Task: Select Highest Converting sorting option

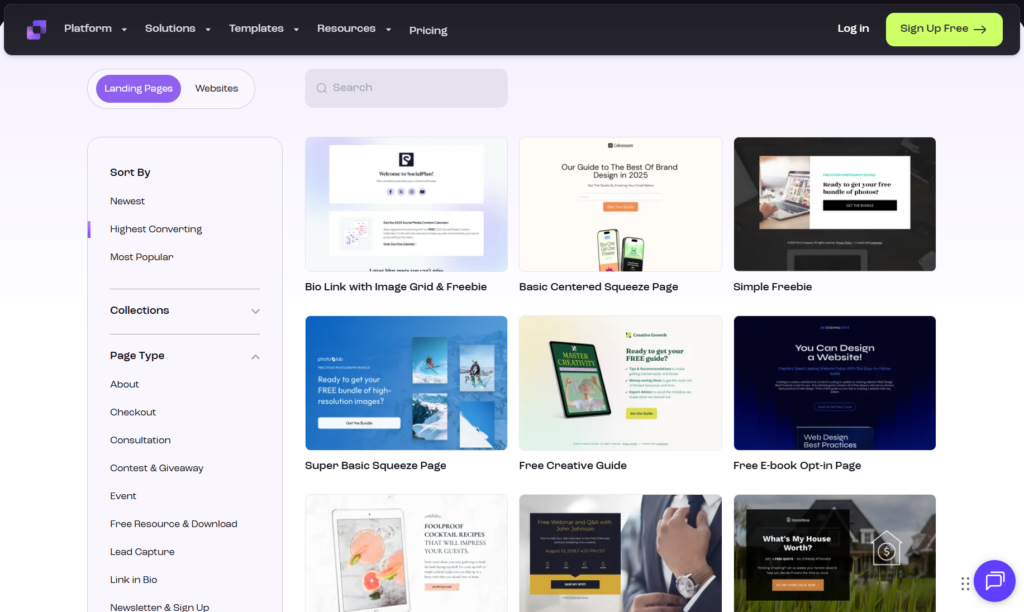Action: 156,228
